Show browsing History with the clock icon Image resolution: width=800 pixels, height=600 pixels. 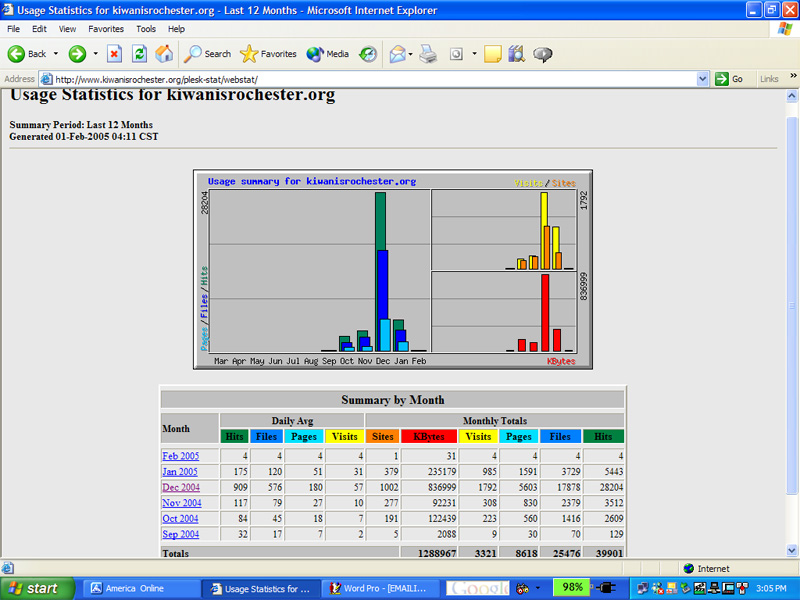pos(368,54)
